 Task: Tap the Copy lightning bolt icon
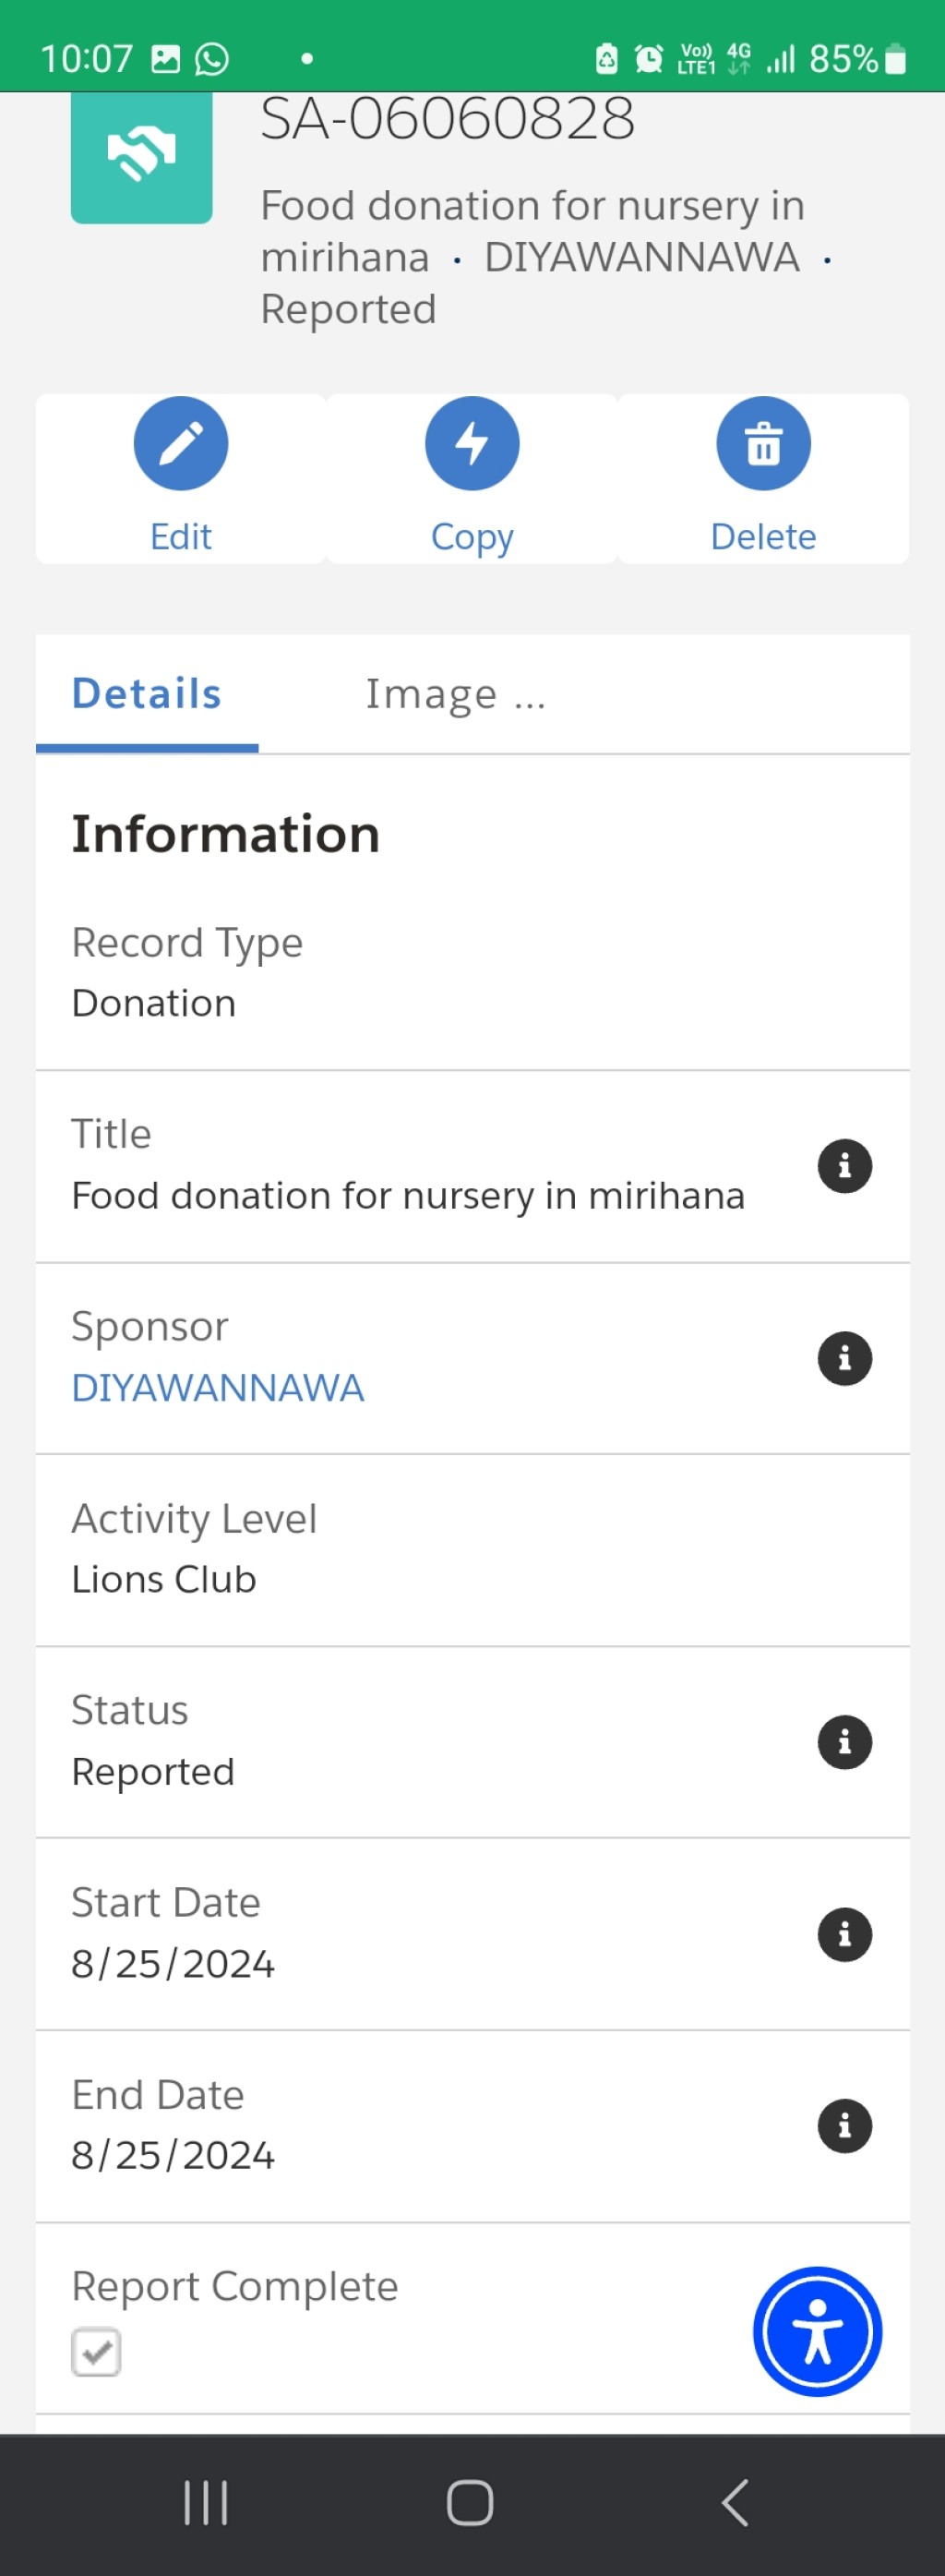472,443
